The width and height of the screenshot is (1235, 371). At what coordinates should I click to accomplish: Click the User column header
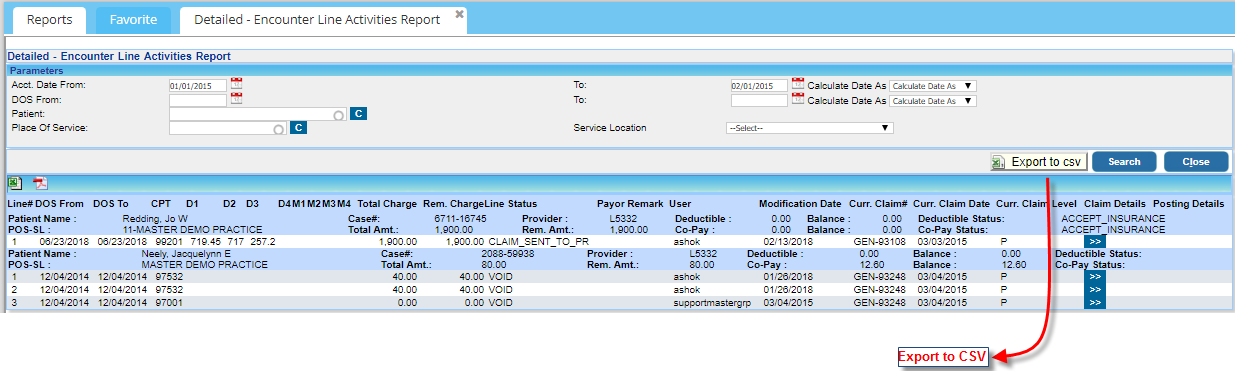coord(680,203)
